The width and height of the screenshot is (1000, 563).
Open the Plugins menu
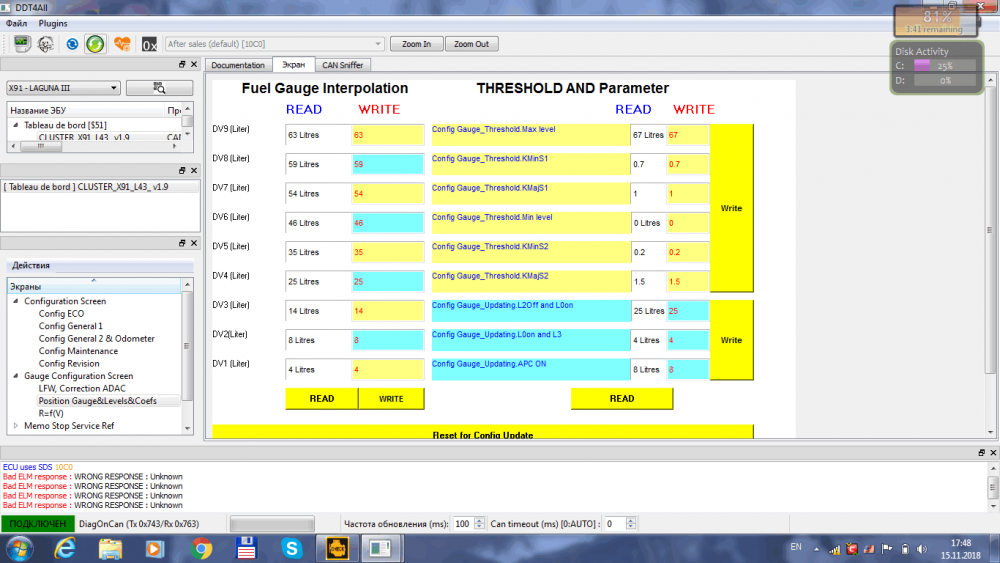[x=53, y=23]
